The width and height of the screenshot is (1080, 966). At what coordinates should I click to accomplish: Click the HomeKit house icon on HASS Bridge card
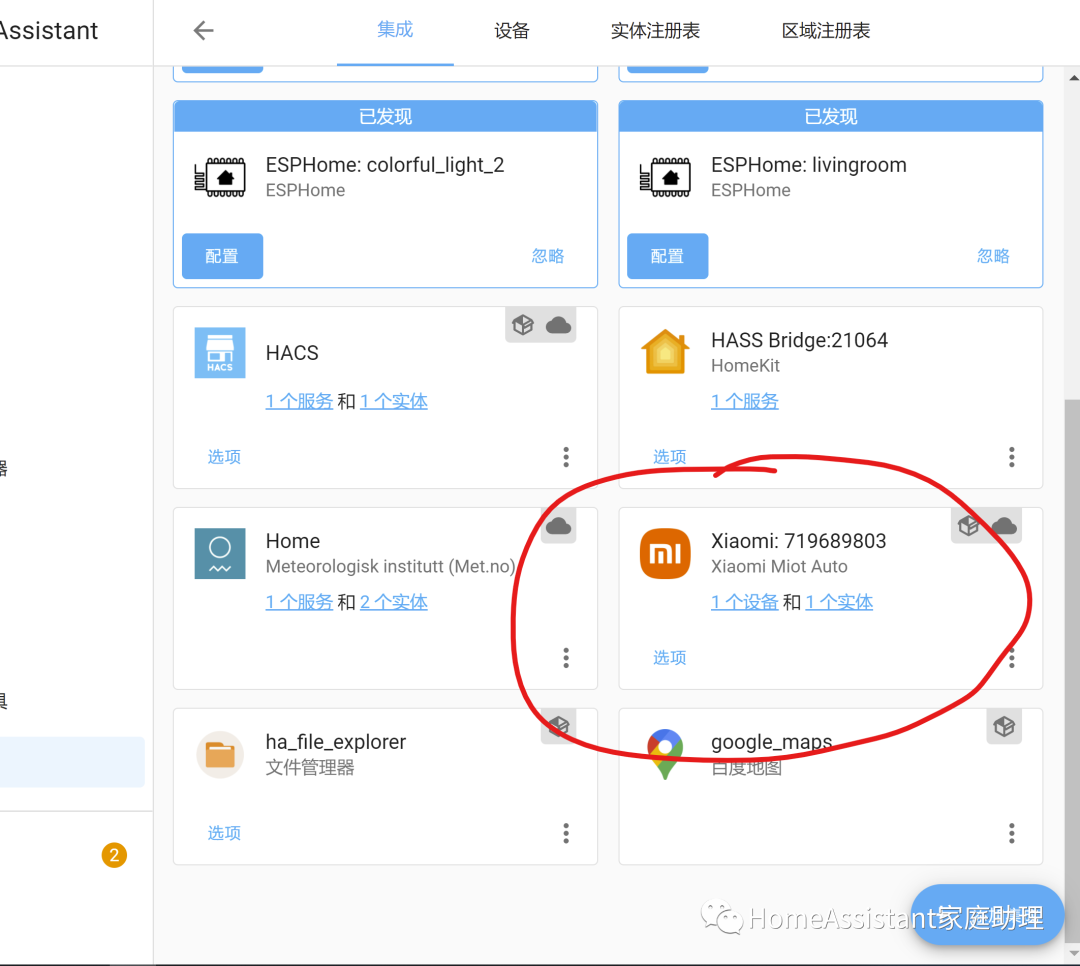point(665,352)
